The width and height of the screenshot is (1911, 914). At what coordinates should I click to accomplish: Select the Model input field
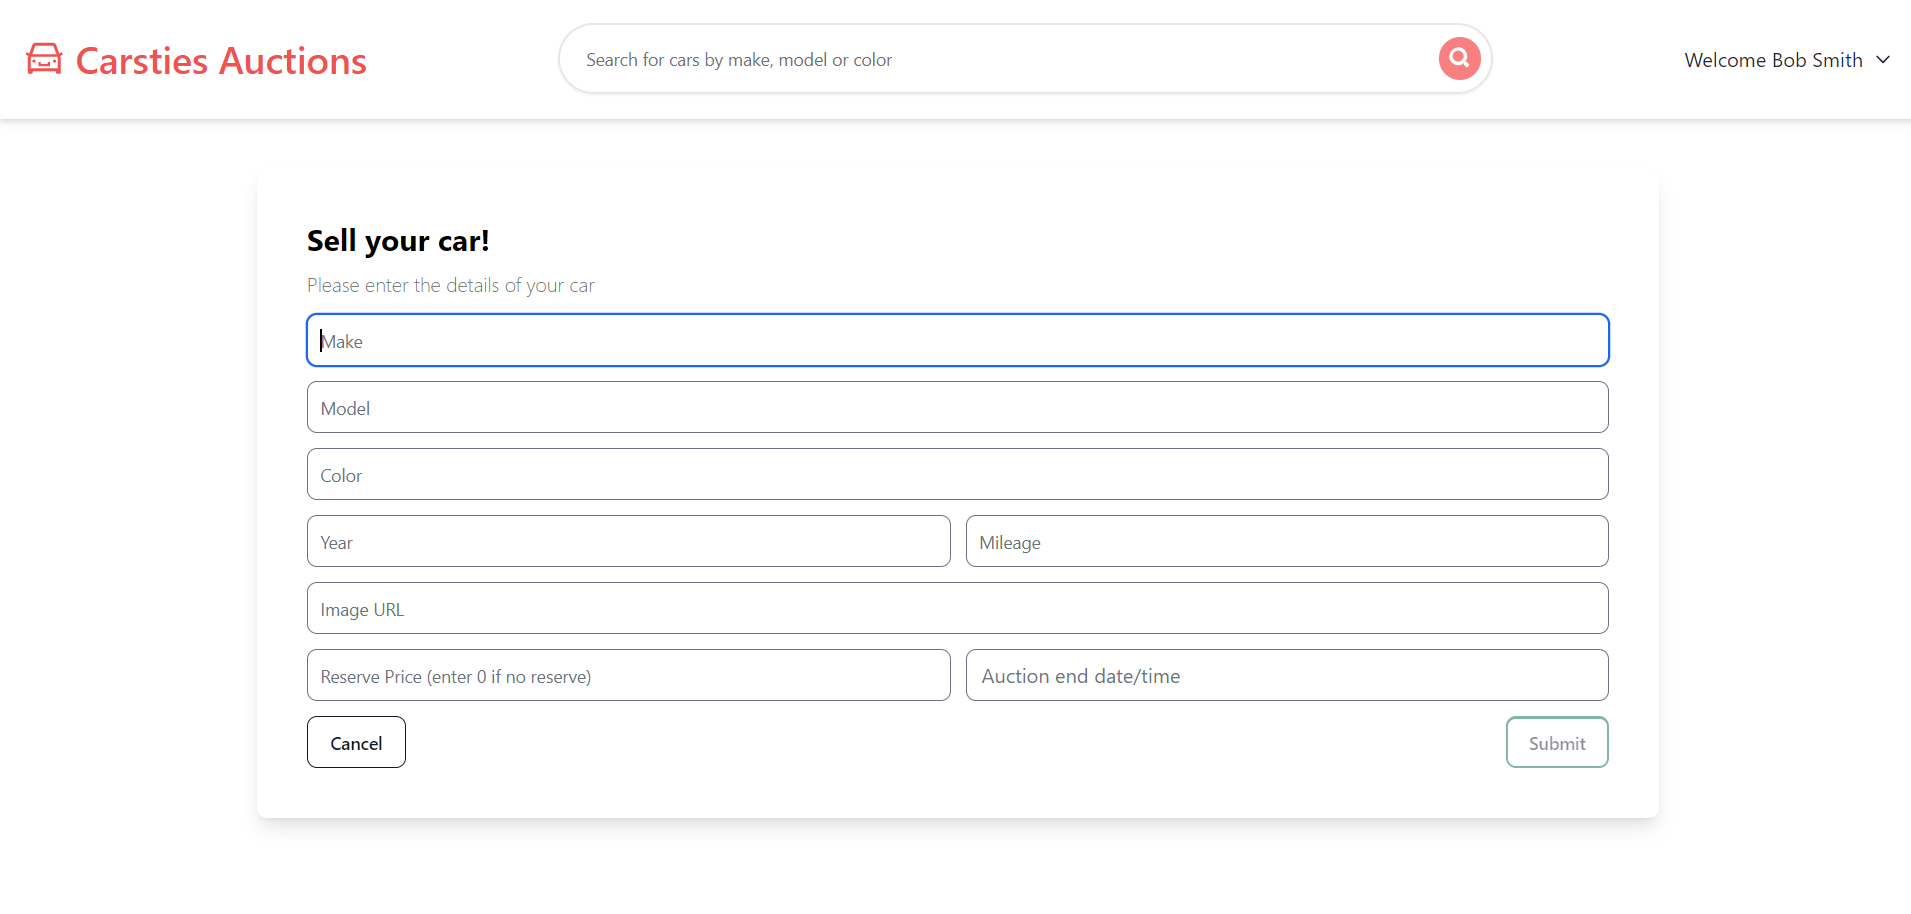(957, 408)
